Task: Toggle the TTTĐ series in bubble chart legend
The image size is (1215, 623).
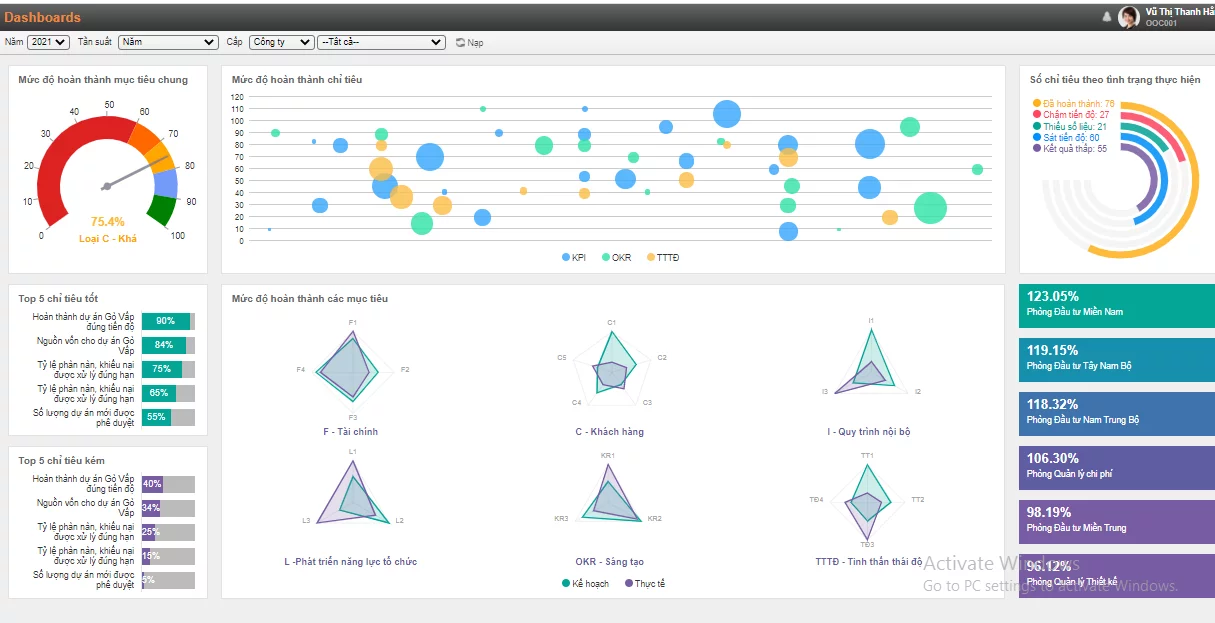Action: point(660,258)
